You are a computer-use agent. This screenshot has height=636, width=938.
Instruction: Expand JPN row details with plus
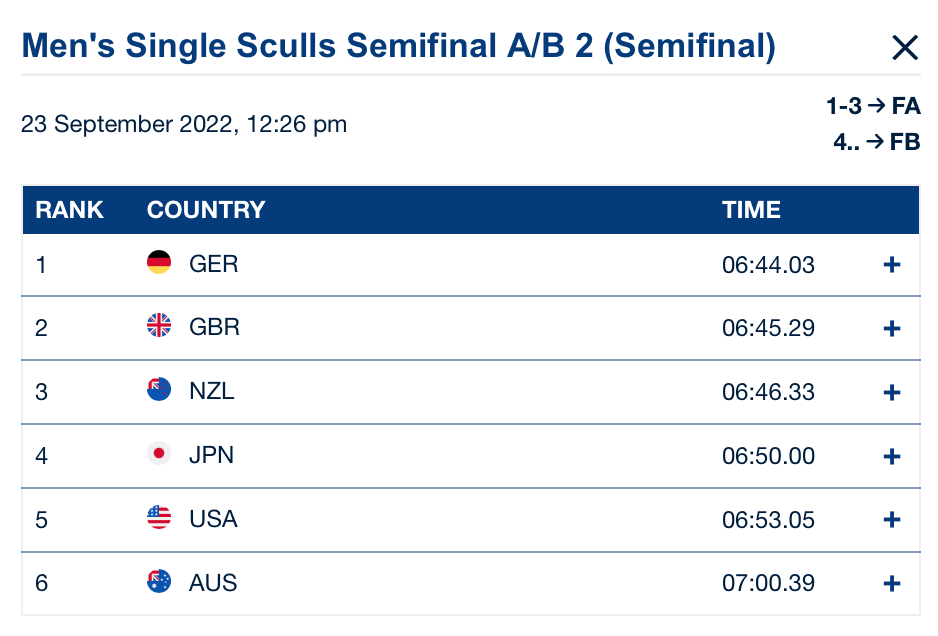click(892, 457)
